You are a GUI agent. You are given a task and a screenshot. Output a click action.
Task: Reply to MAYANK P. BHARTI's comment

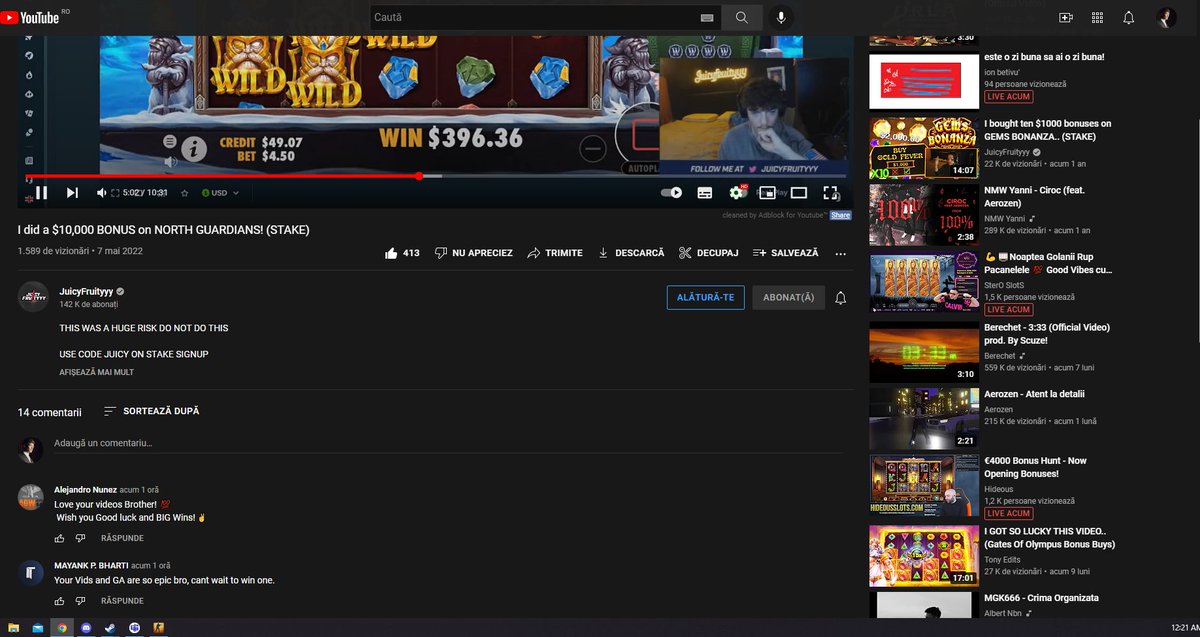pos(122,601)
